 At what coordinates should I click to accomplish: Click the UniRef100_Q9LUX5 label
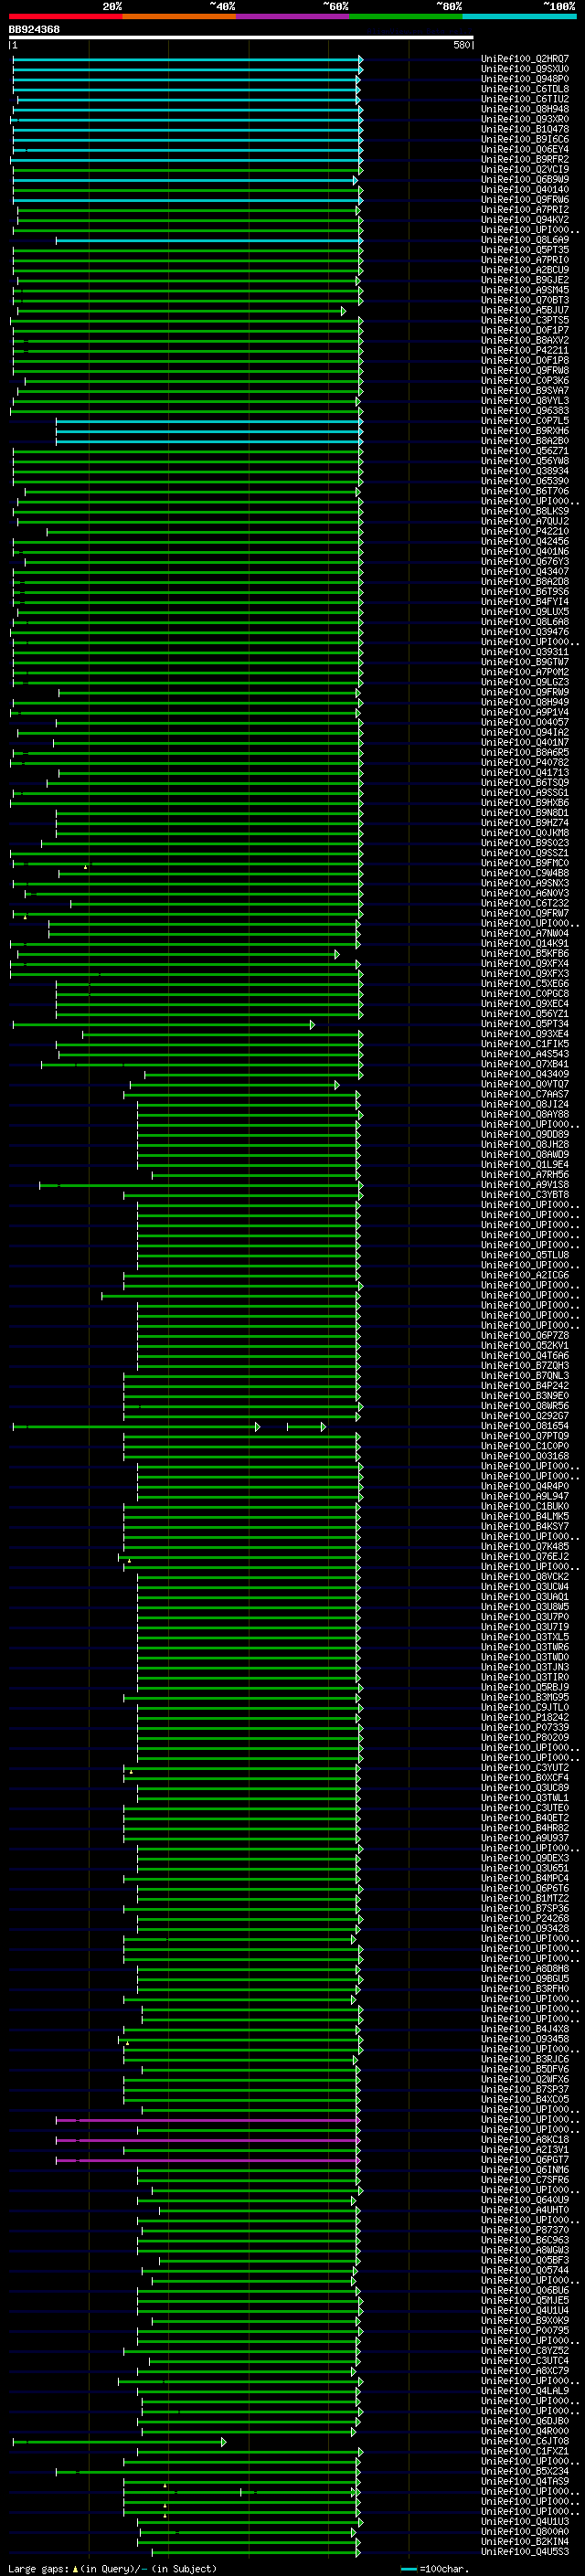525,611
